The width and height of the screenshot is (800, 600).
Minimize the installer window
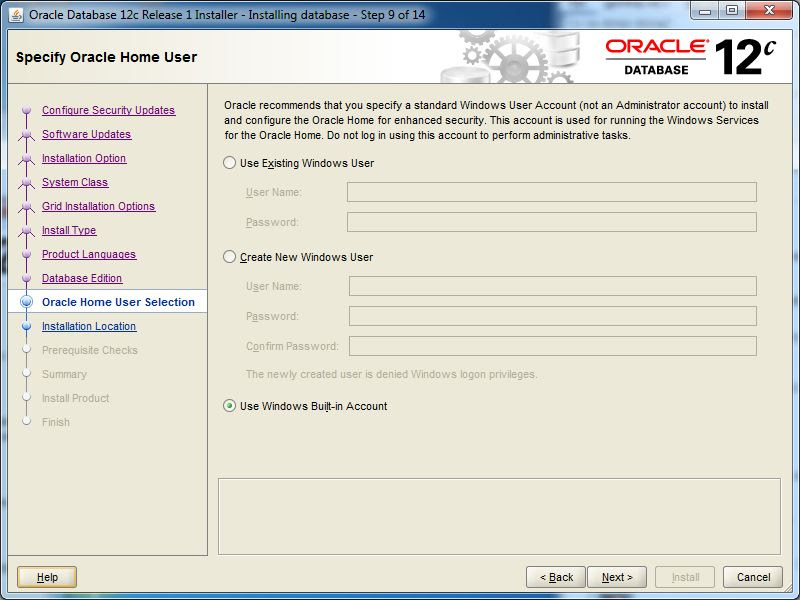click(706, 11)
